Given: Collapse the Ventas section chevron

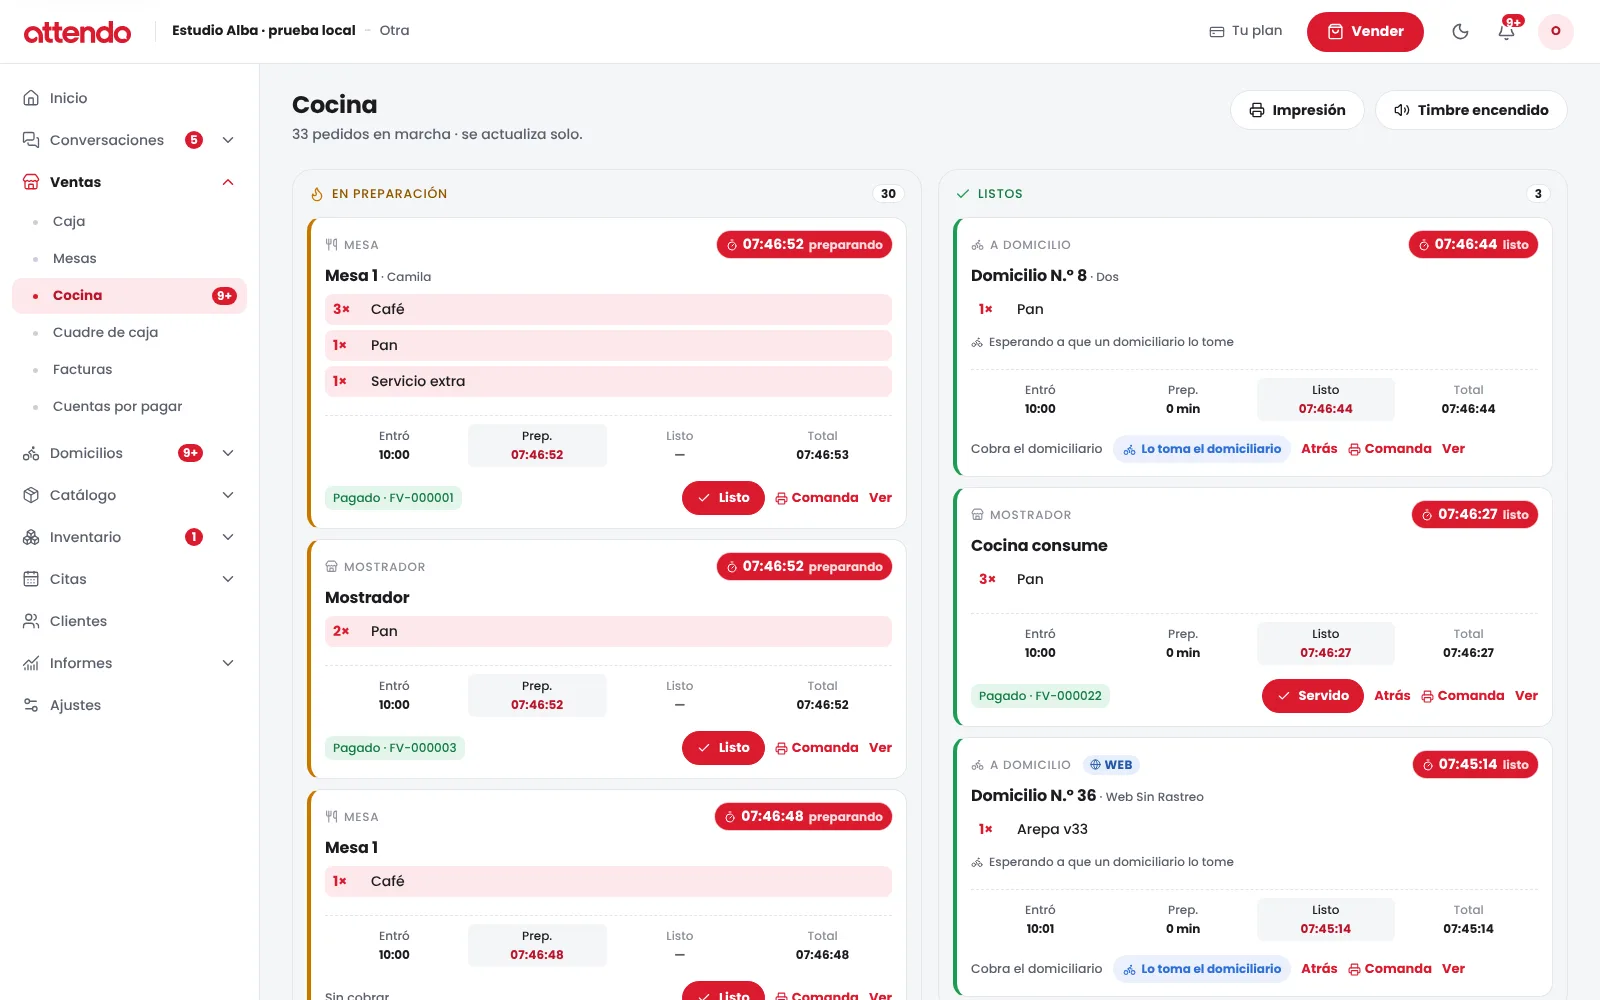Looking at the screenshot, I should click(228, 182).
